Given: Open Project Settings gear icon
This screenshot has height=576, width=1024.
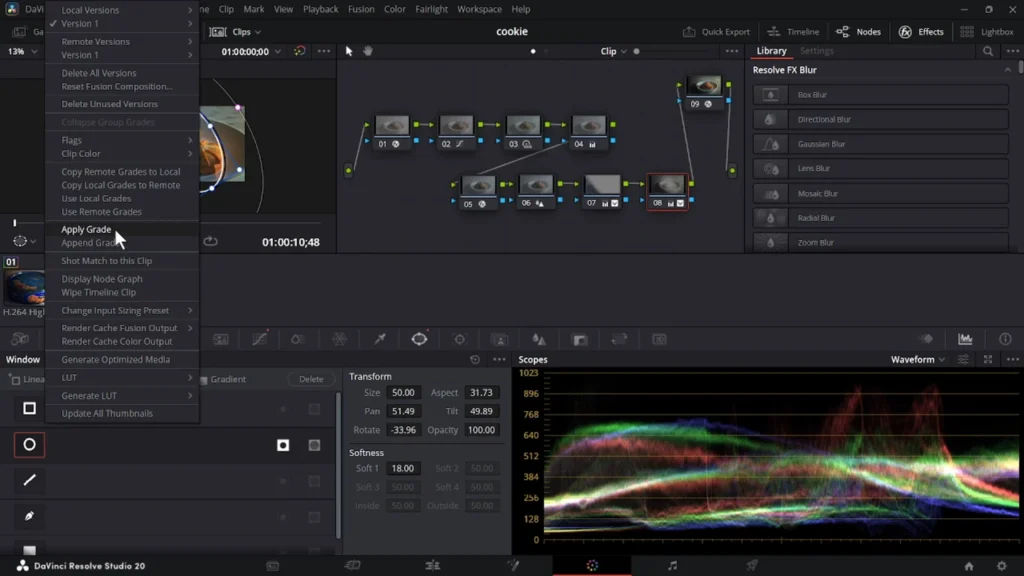Looking at the screenshot, I should [1001, 566].
